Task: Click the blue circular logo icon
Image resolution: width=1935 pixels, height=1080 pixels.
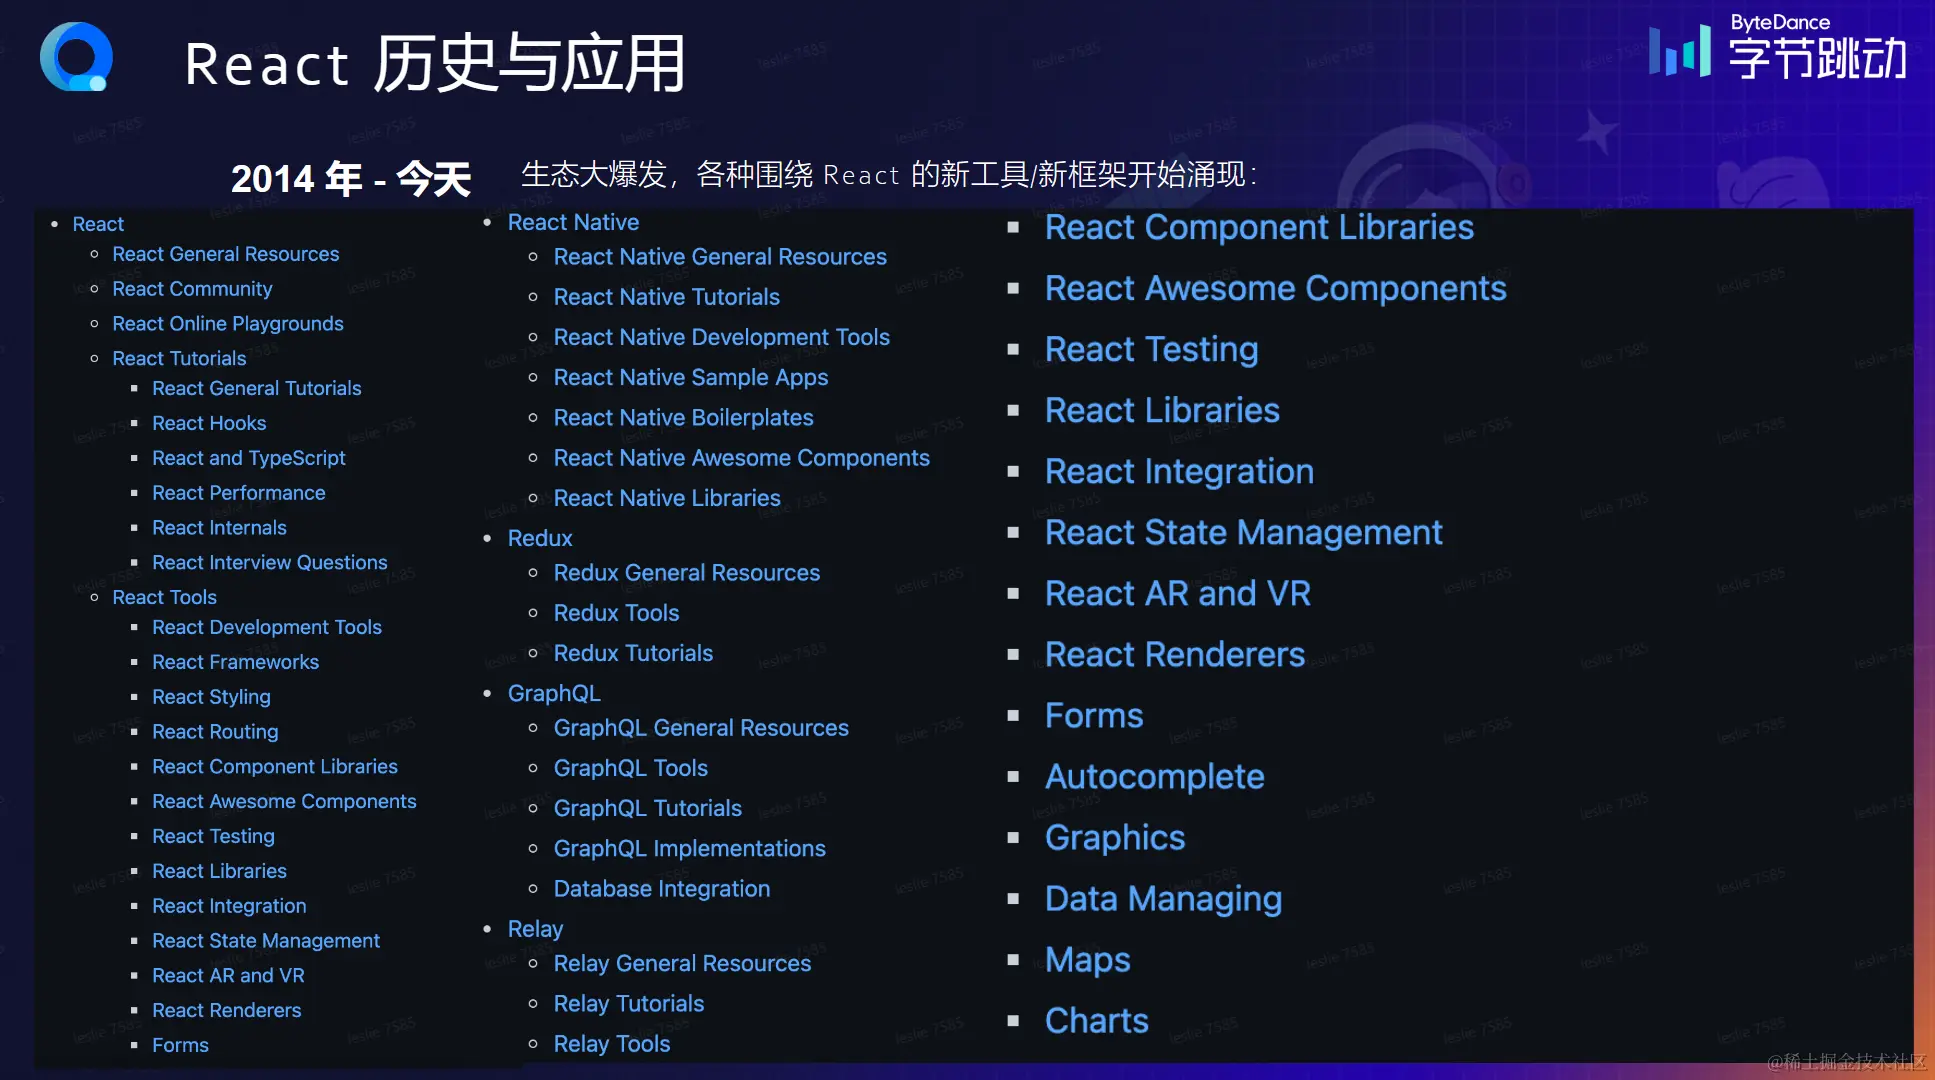Action: tap(76, 57)
